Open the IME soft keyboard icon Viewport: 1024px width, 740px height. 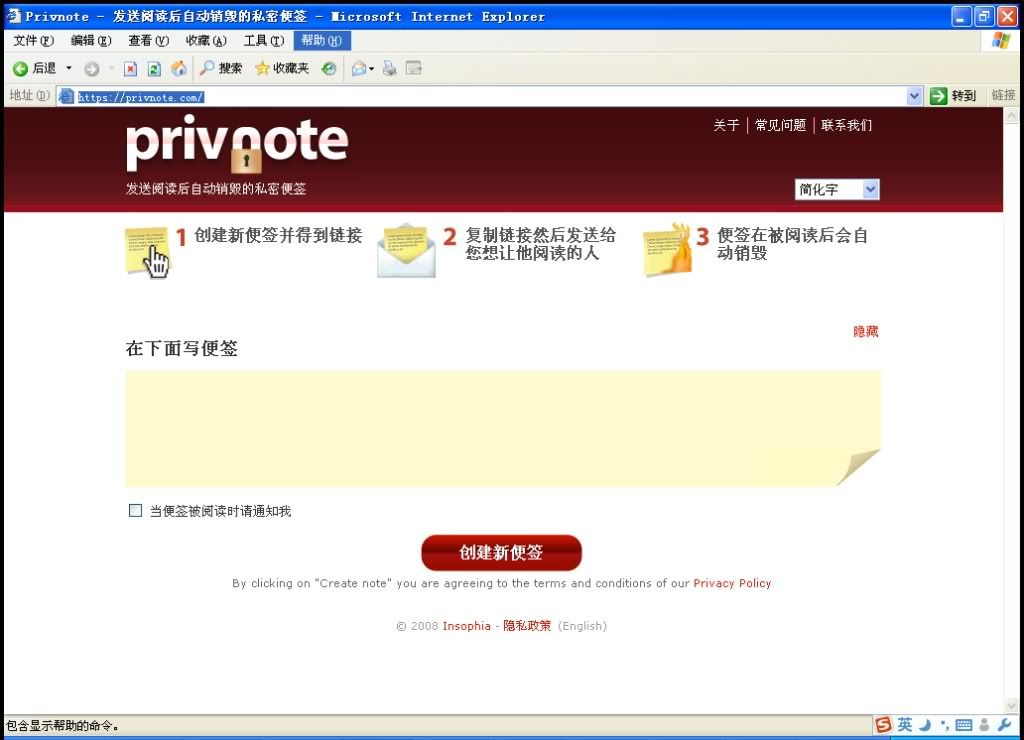click(x=963, y=725)
